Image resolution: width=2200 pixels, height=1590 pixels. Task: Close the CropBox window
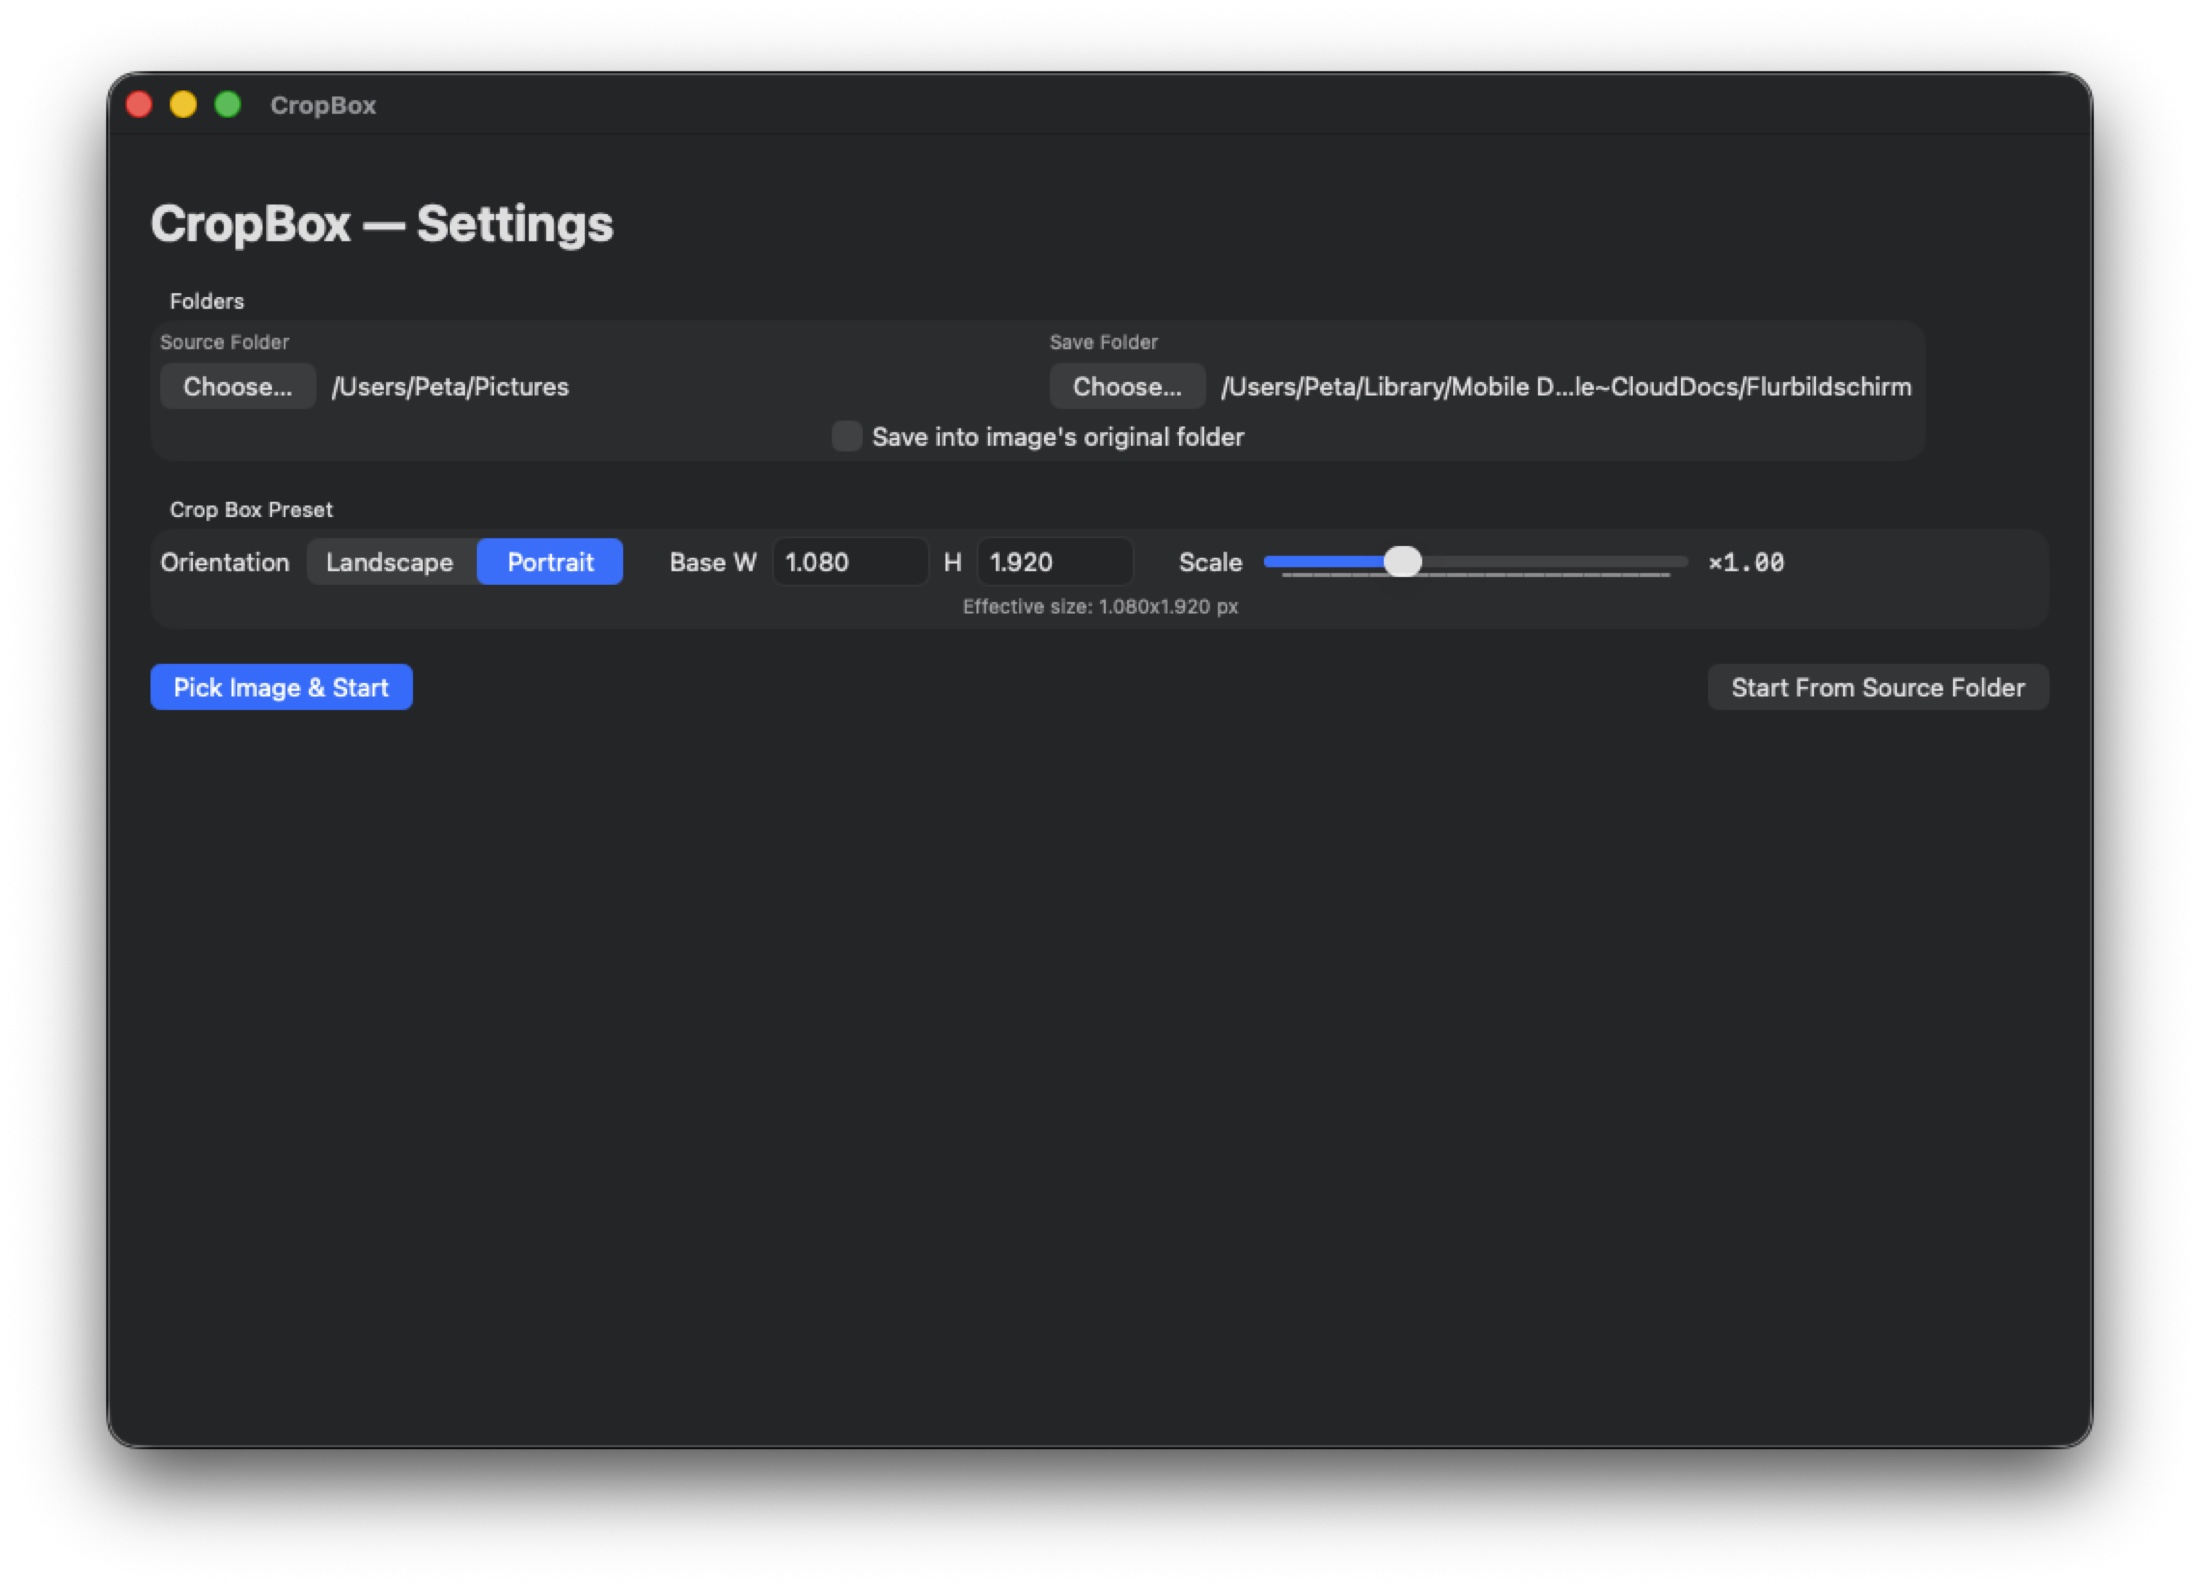tap(139, 105)
